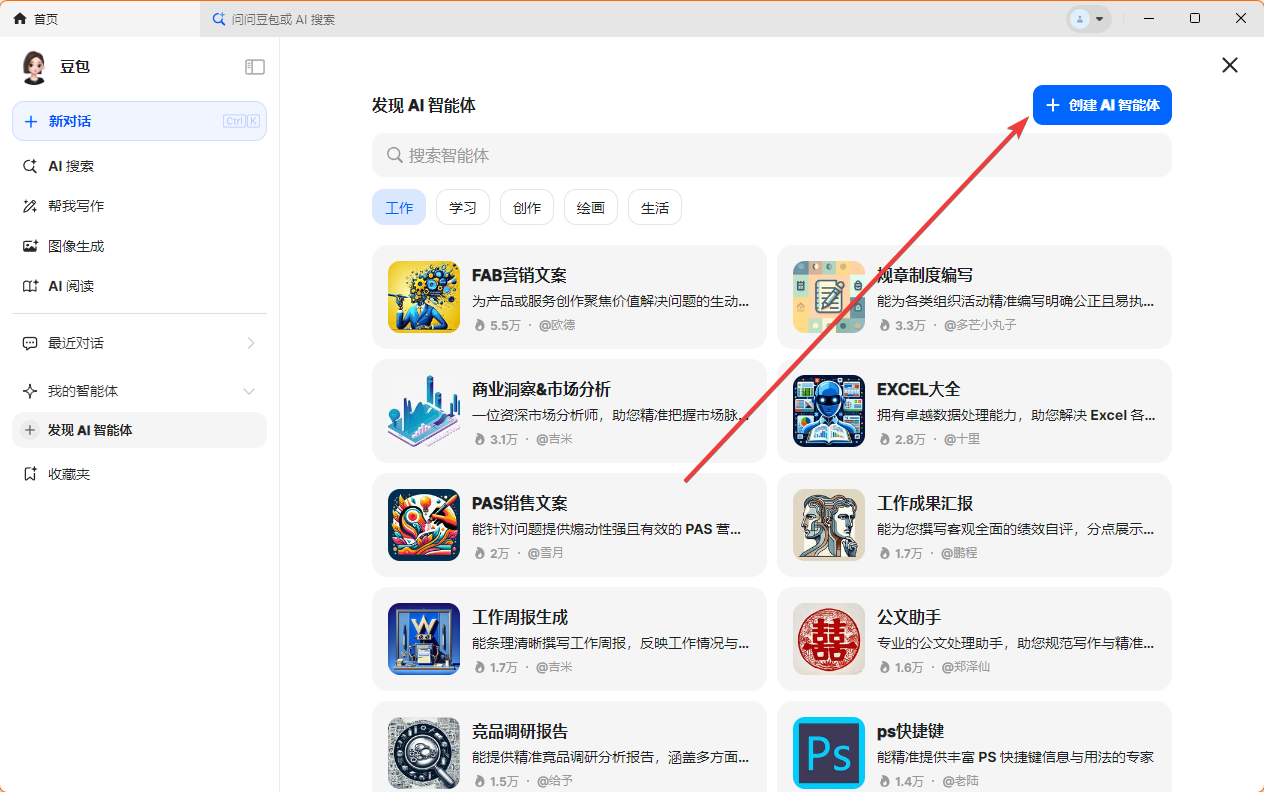Select the 绘画 category tab

pos(591,208)
